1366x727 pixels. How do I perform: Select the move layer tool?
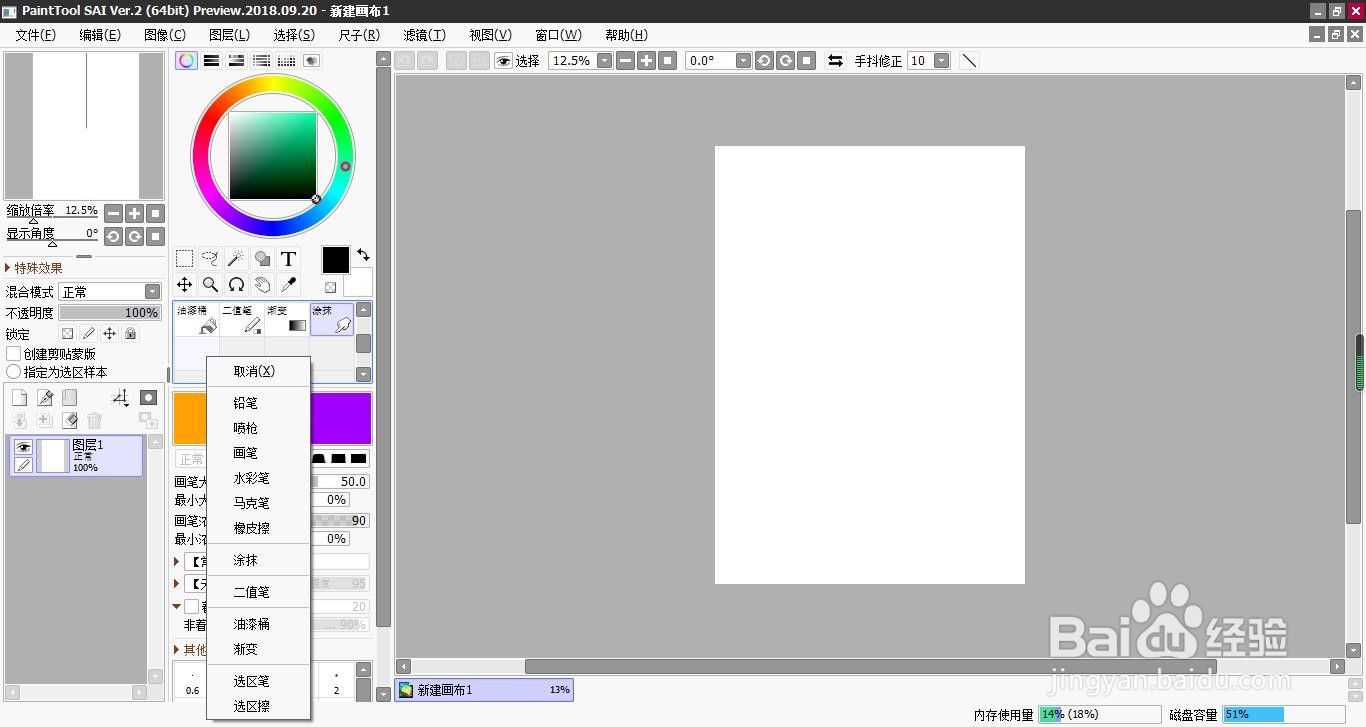click(x=184, y=285)
